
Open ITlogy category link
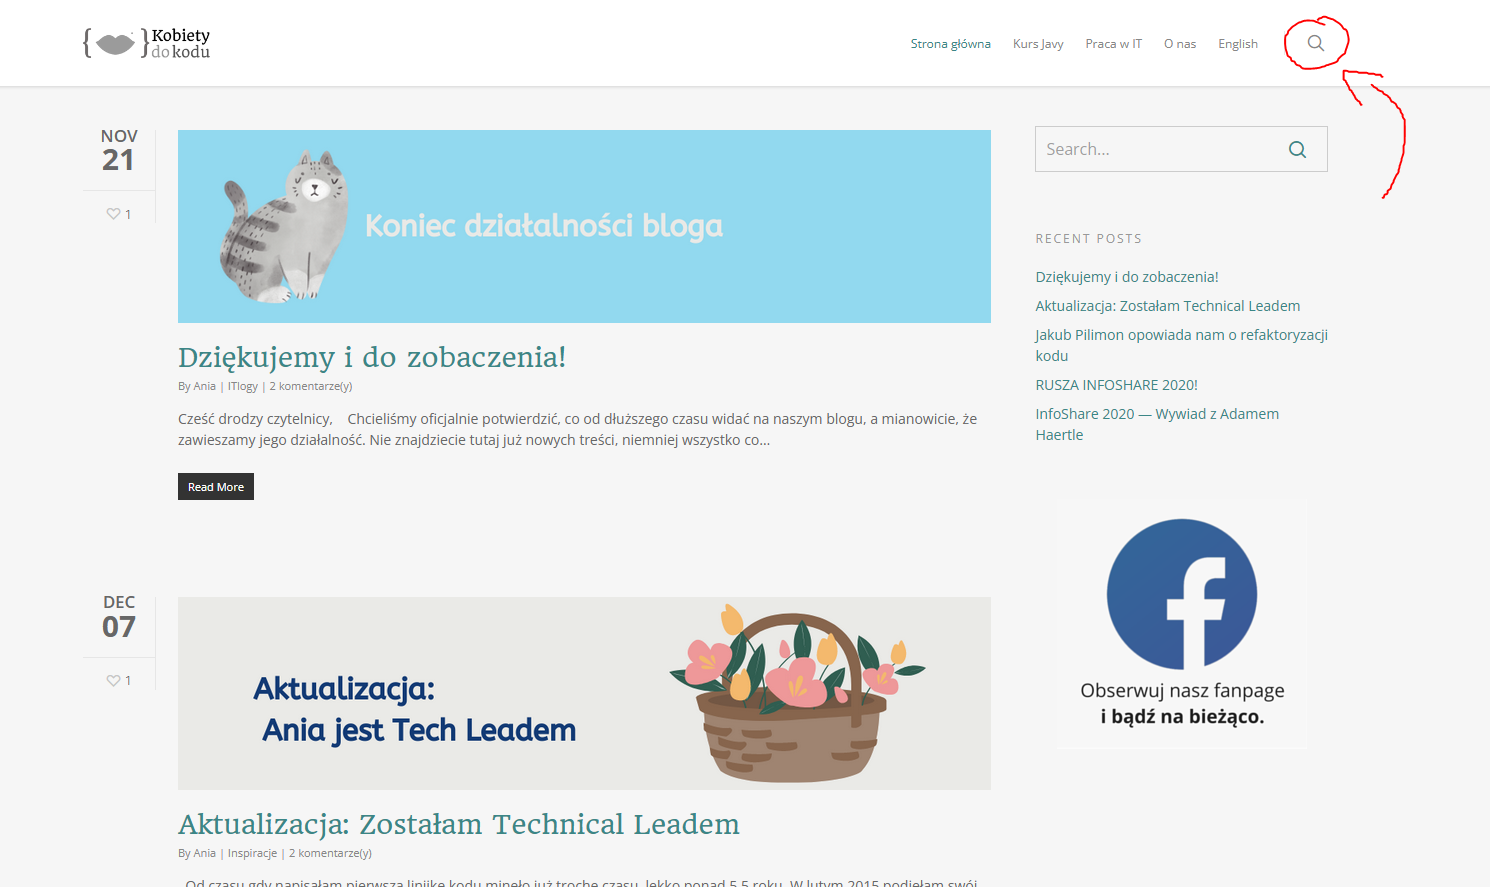(x=243, y=386)
